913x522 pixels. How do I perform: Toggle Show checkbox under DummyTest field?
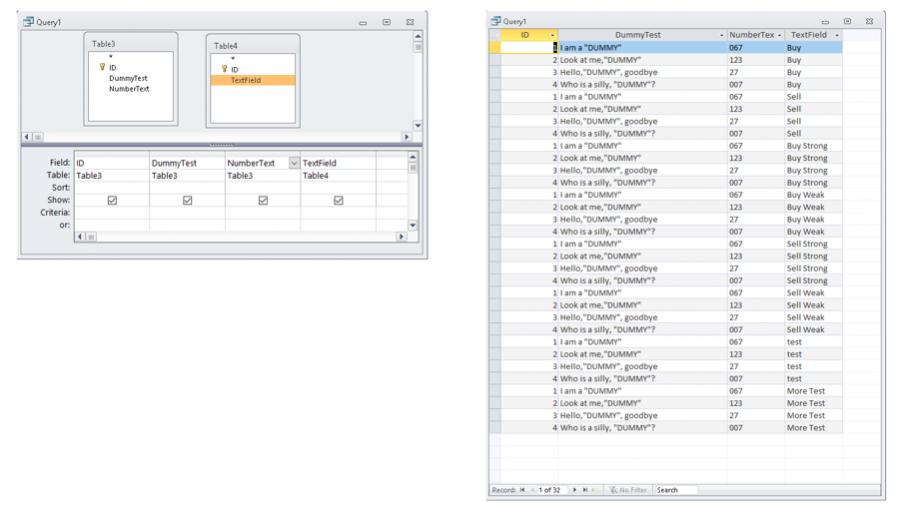point(187,200)
